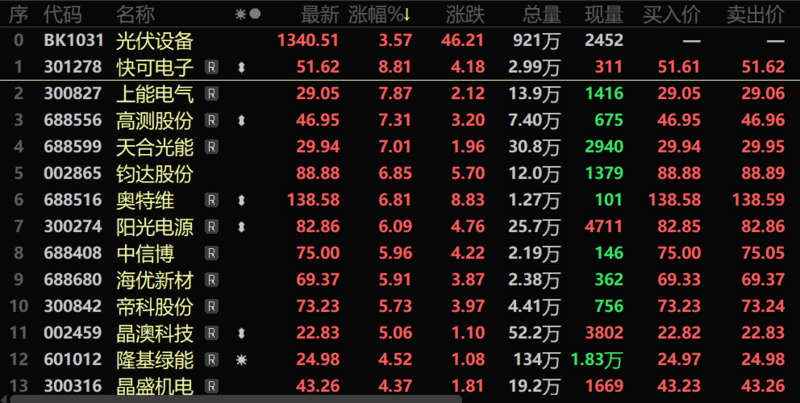Click latest price 138.58 for 奥特维

click(313, 199)
